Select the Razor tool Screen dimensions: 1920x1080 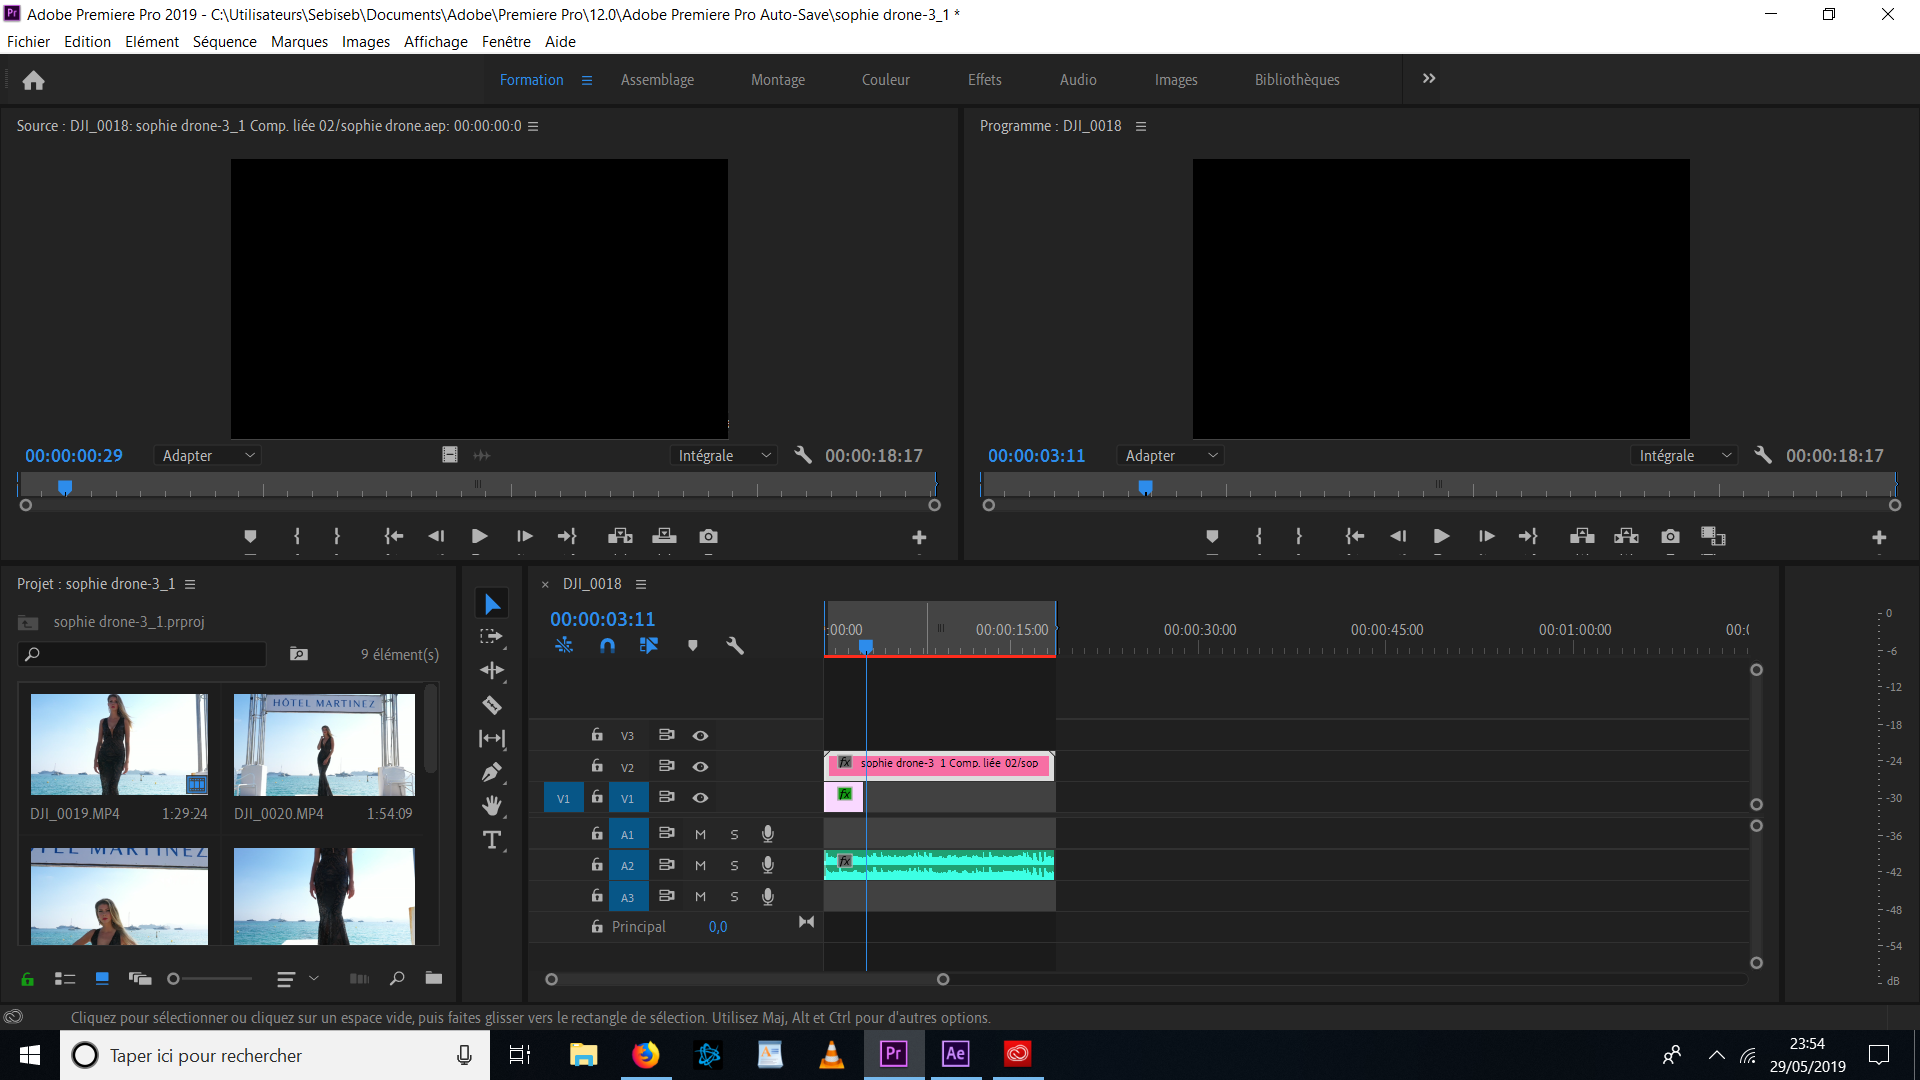491,705
